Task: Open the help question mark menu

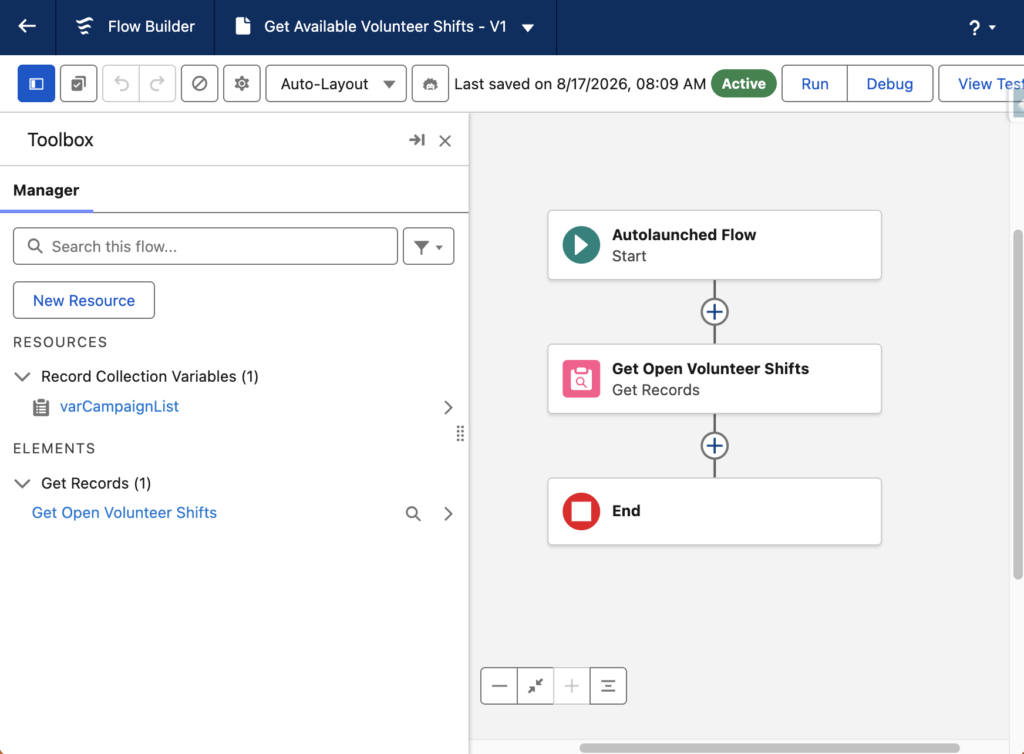Action: pyautogui.click(x=981, y=27)
